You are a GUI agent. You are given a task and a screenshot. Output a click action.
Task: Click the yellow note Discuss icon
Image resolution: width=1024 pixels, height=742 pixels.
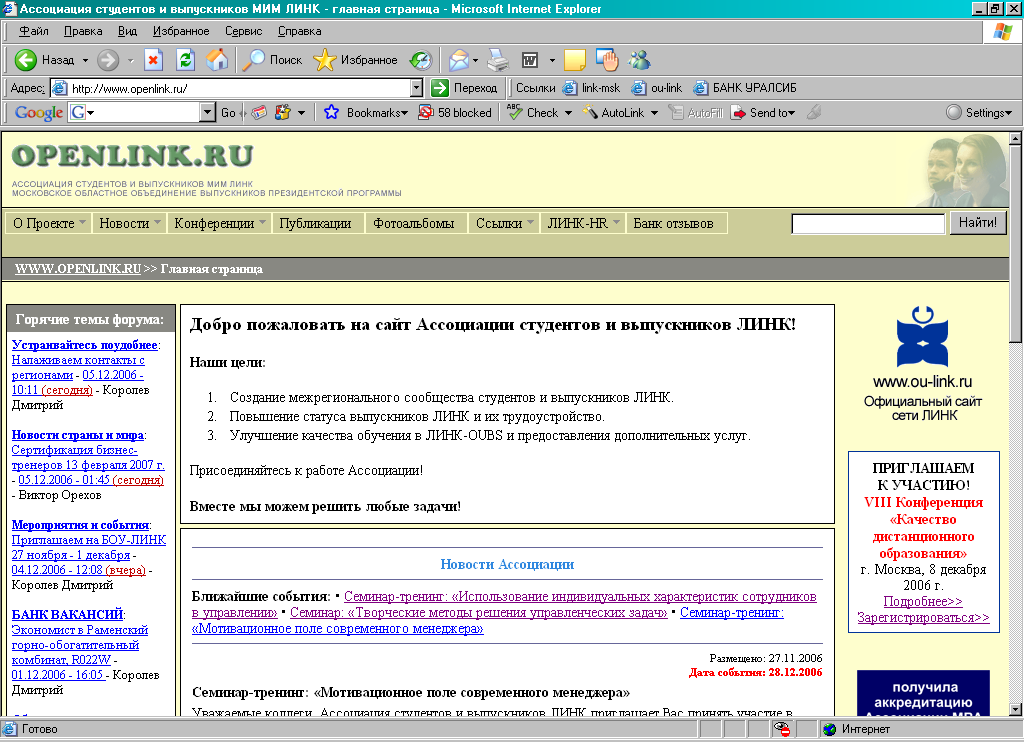point(574,60)
